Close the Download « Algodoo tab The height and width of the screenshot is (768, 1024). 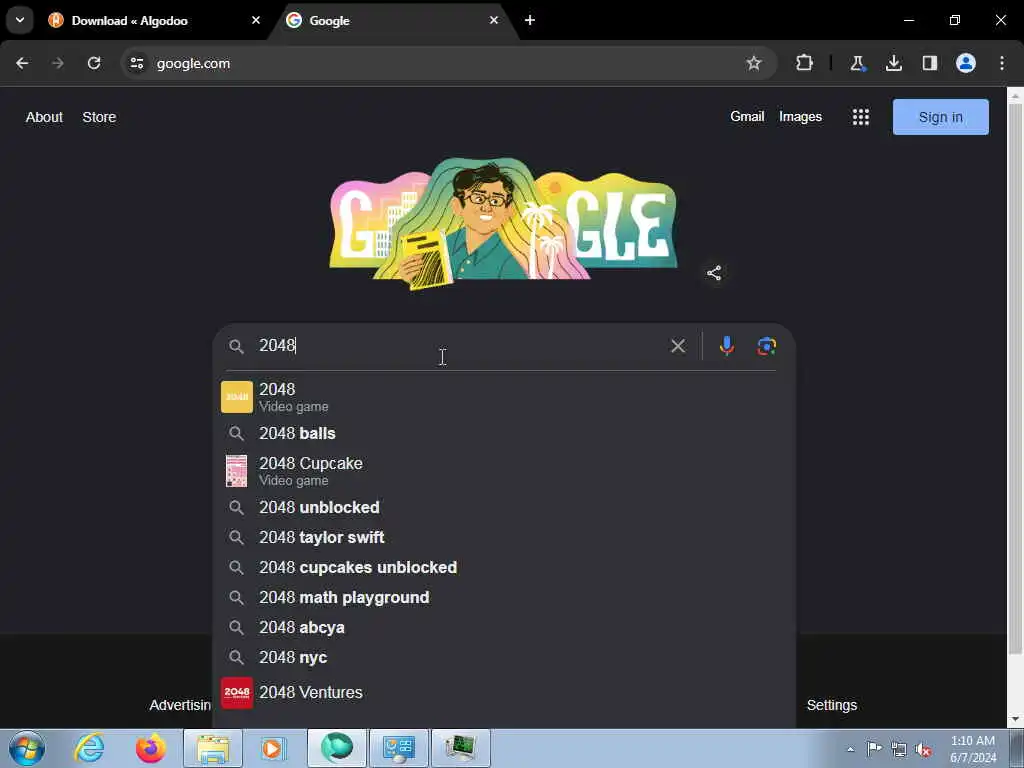pos(256,20)
